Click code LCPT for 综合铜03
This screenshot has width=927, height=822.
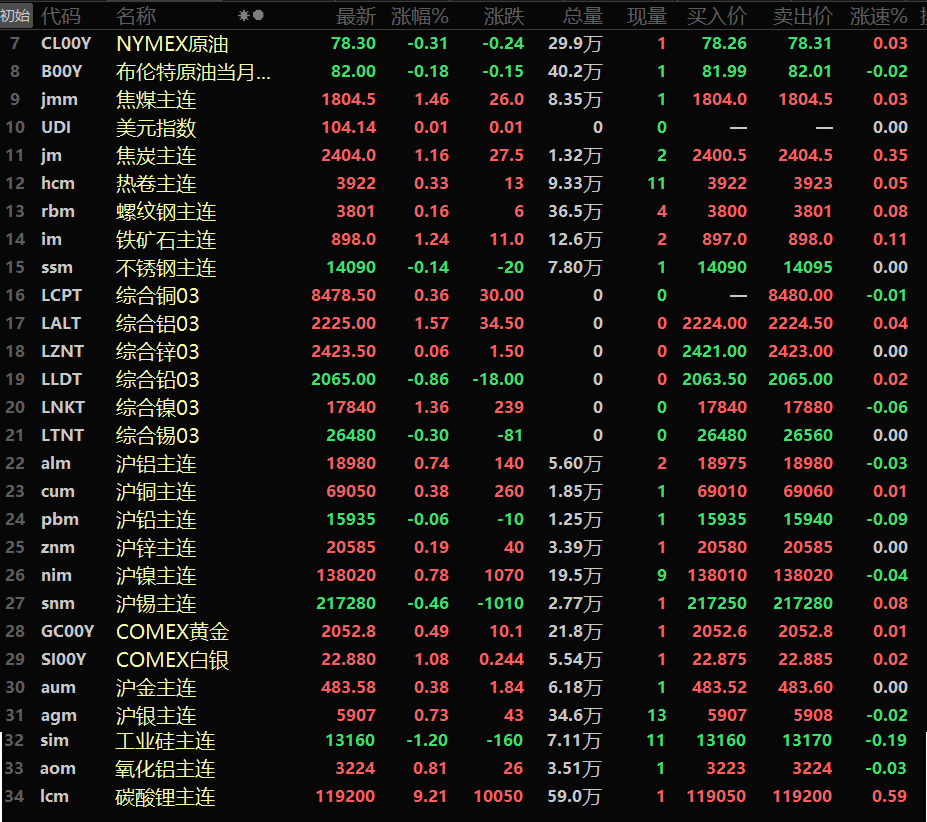click(x=62, y=296)
